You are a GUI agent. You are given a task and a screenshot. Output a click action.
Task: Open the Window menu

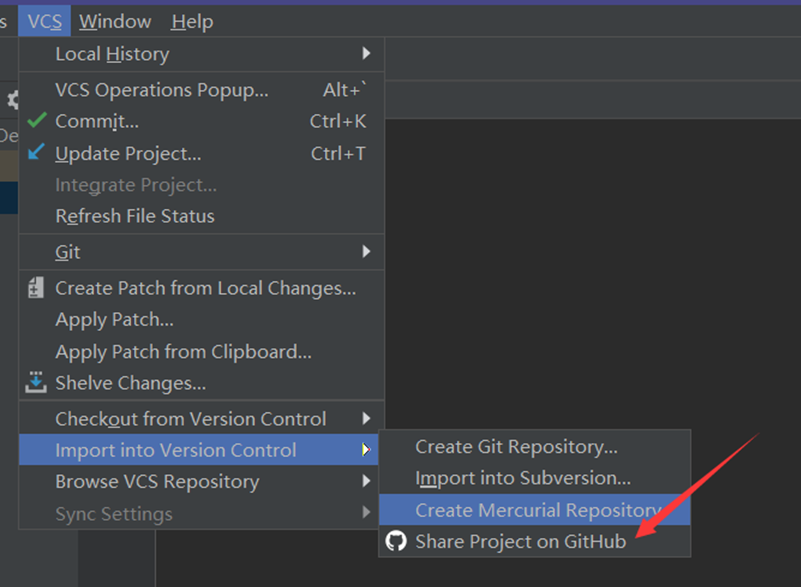(115, 21)
